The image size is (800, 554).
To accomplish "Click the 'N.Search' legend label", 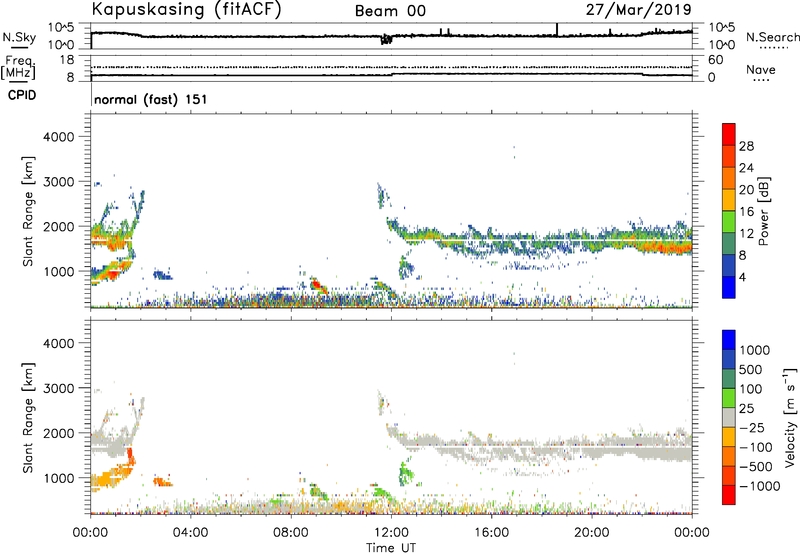I will pos(772,37).
